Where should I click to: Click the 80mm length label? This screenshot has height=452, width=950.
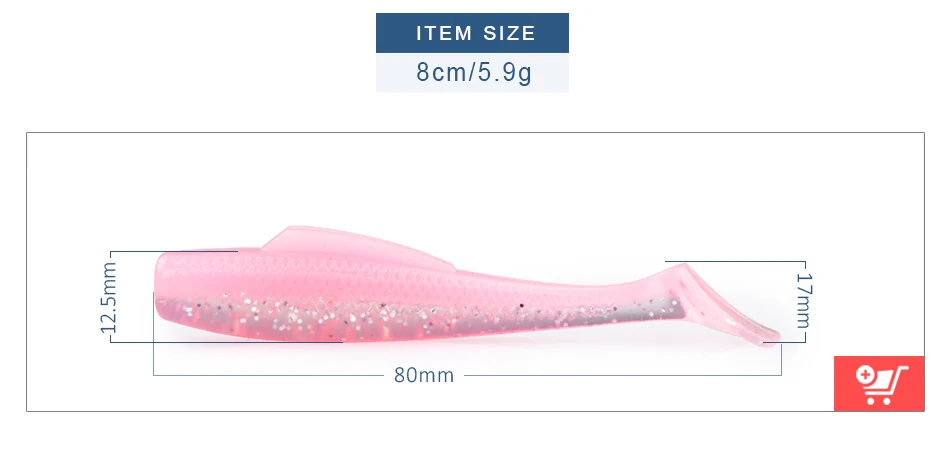424,375
